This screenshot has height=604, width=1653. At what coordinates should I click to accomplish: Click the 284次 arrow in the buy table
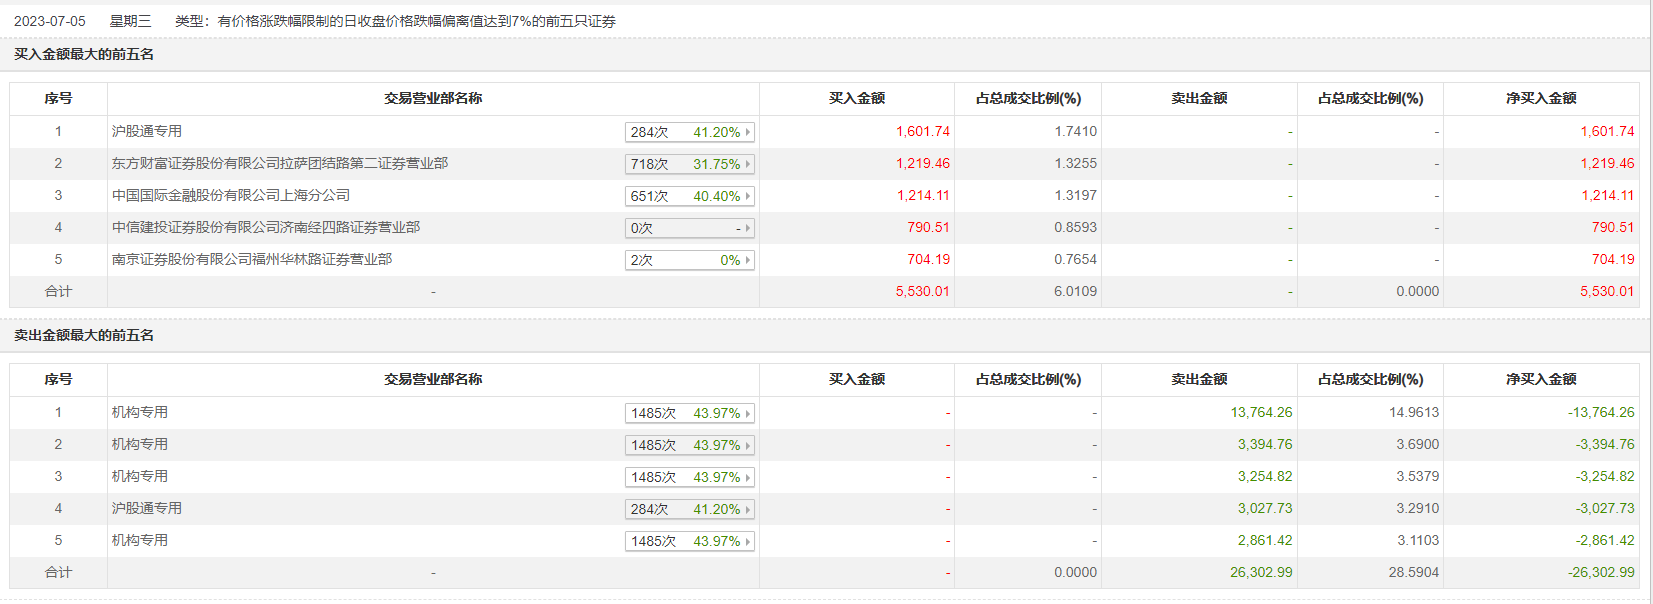coord(747,132)
